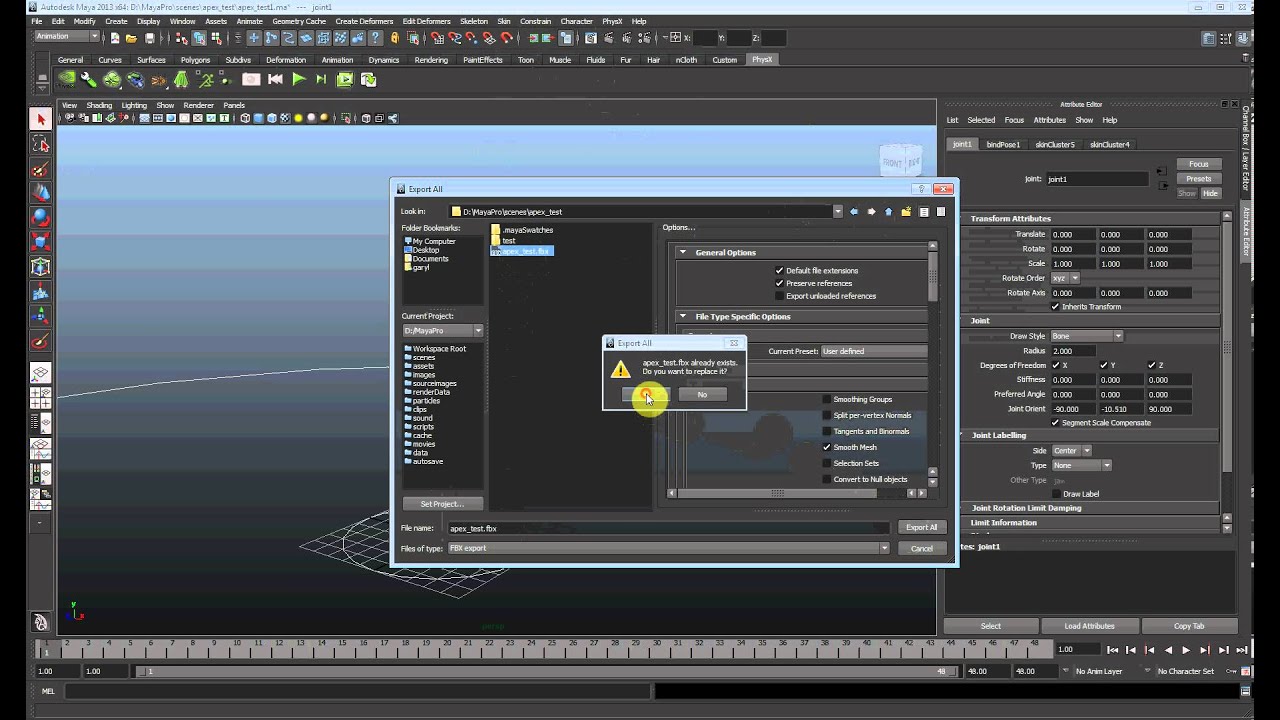The width and height of the screenshot is (1280, 720).
Task: Switch to the Rendering shelf tab
Action: [x=431, y=60]
